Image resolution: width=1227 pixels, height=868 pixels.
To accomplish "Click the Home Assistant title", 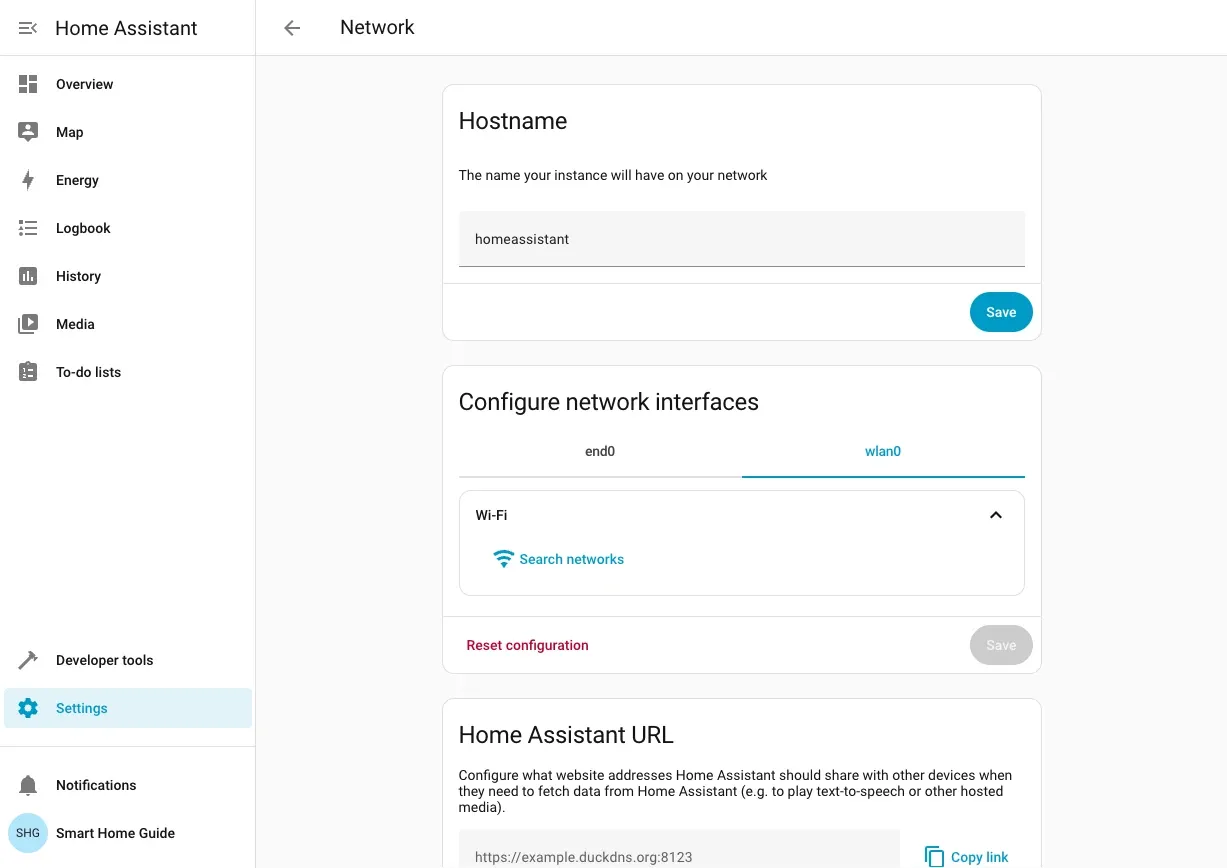I will (x=126, y=28).
